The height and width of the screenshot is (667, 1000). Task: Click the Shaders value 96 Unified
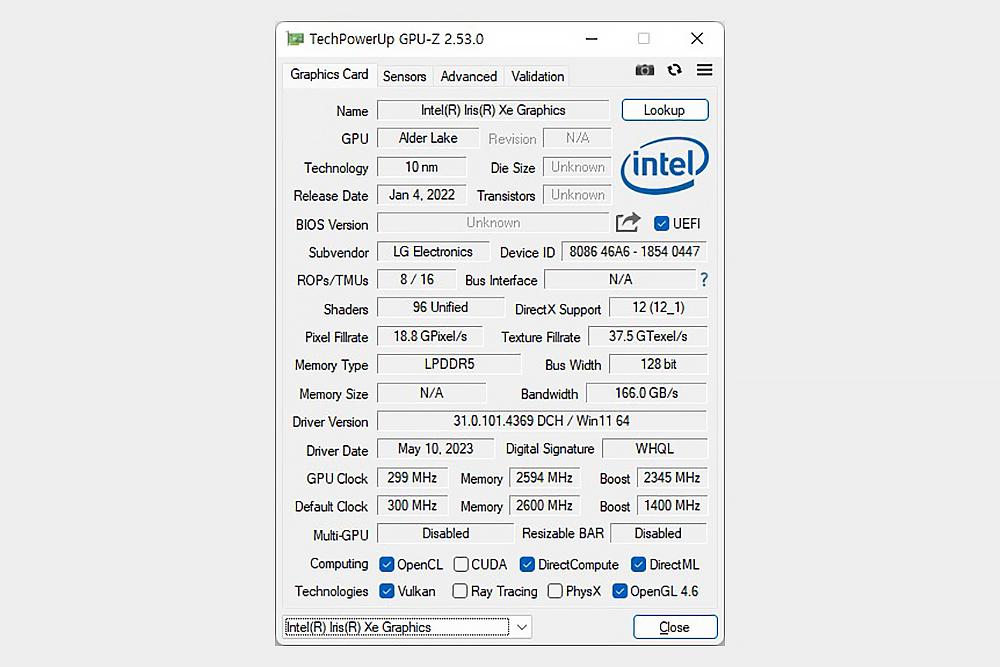click(x=440, y=307)
